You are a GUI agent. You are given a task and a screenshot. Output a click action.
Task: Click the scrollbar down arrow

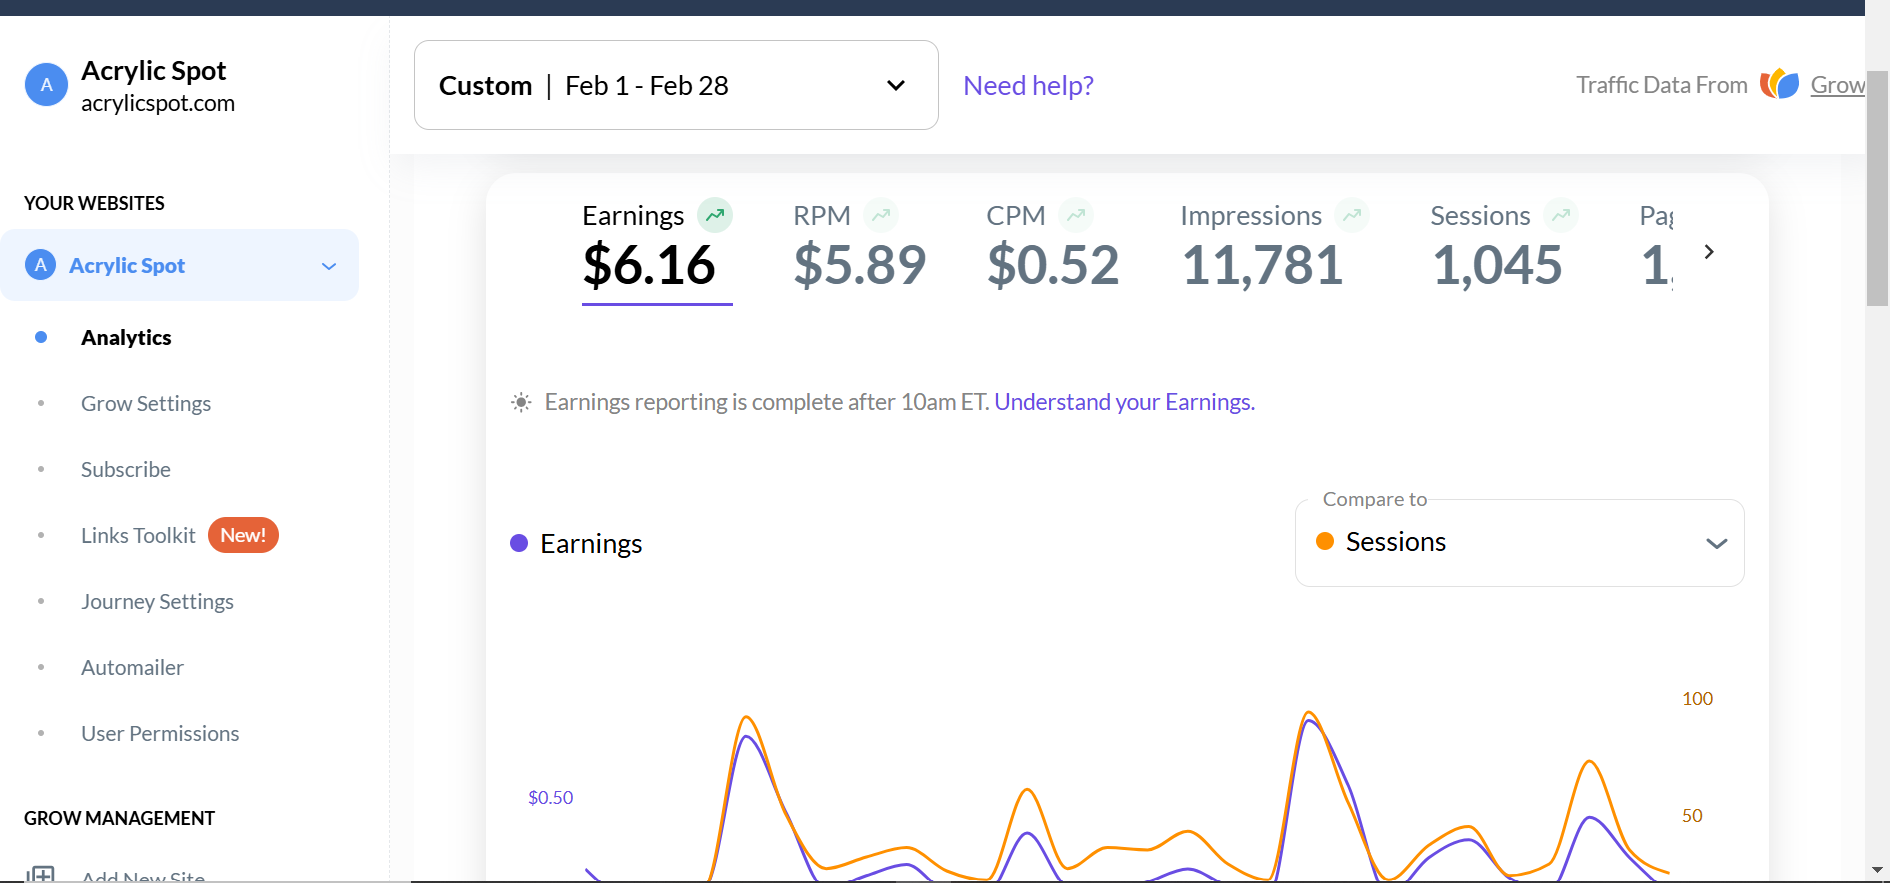coord(1877,871)
